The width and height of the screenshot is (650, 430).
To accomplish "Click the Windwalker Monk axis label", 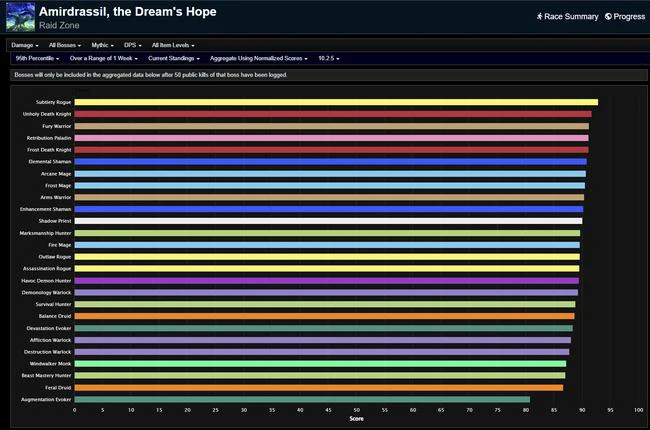I will (51, 364).
